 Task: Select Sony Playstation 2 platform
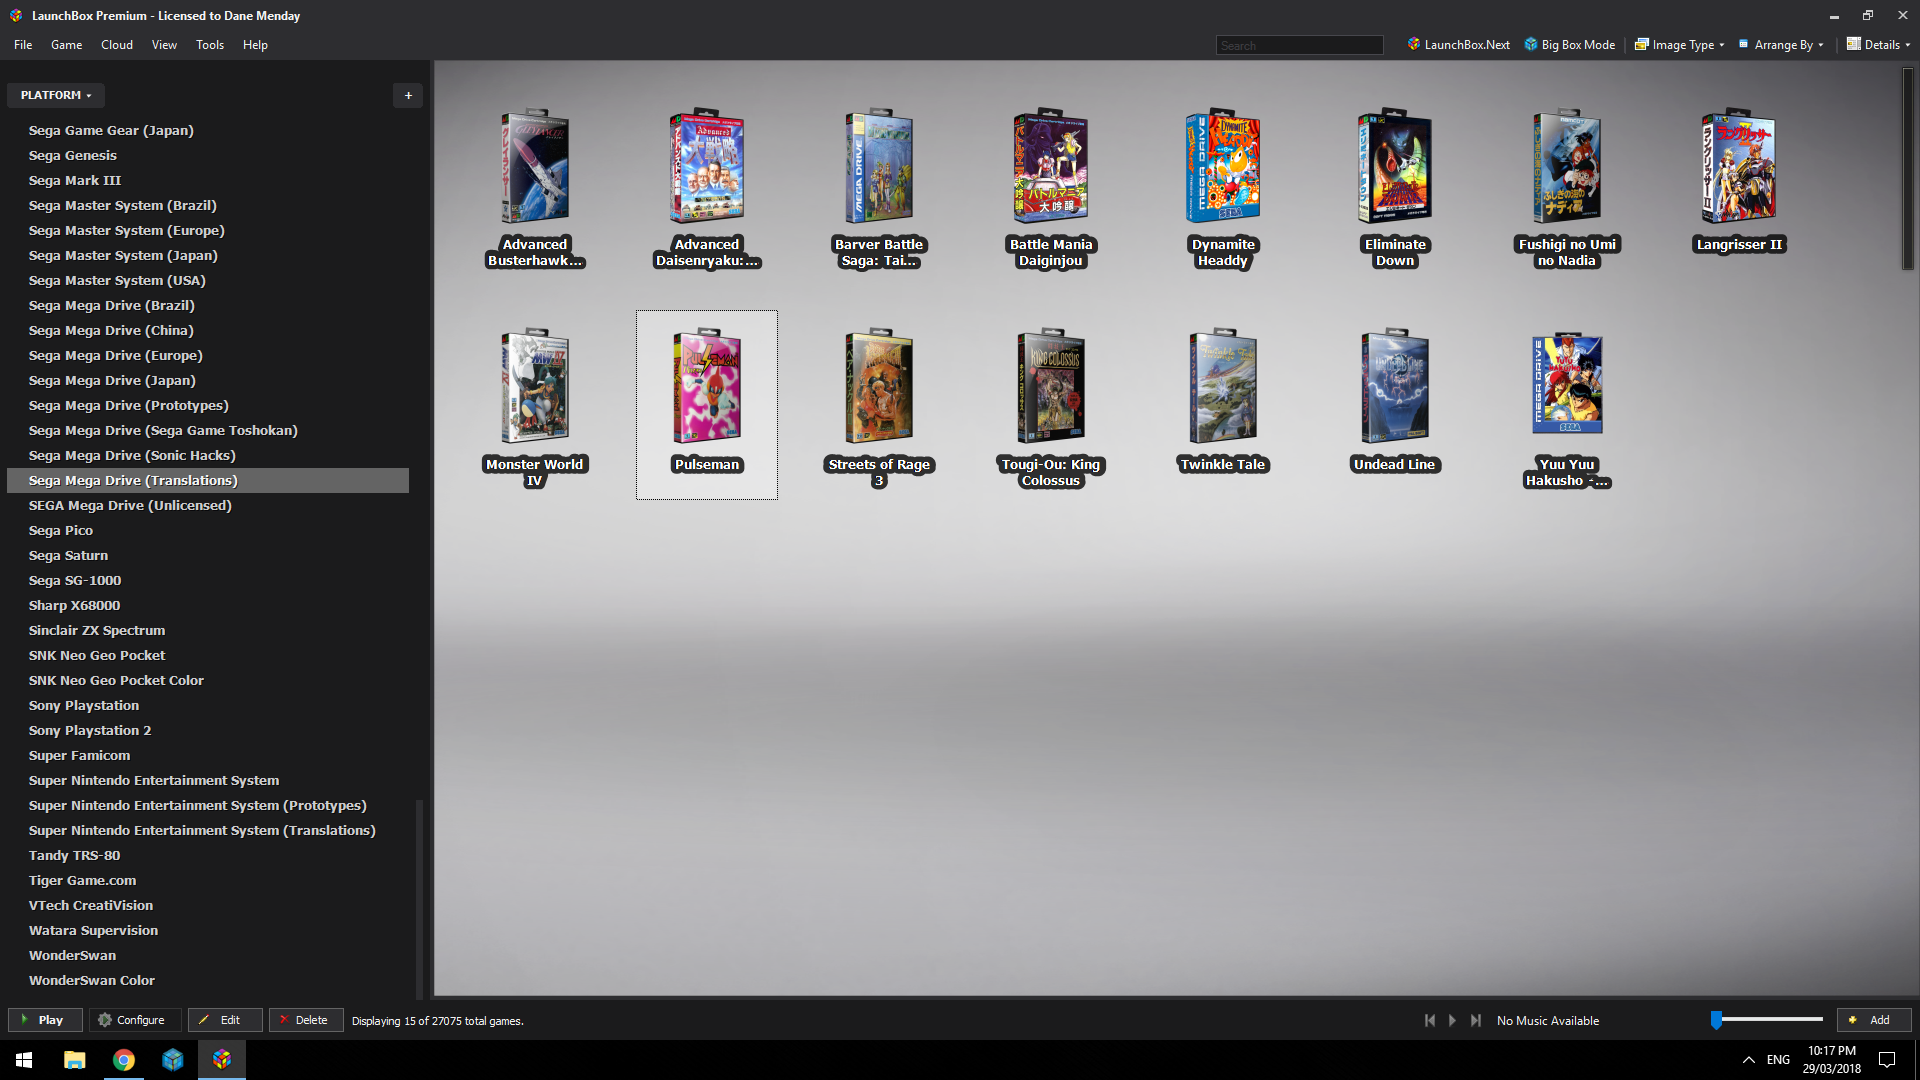click(90, 731)
